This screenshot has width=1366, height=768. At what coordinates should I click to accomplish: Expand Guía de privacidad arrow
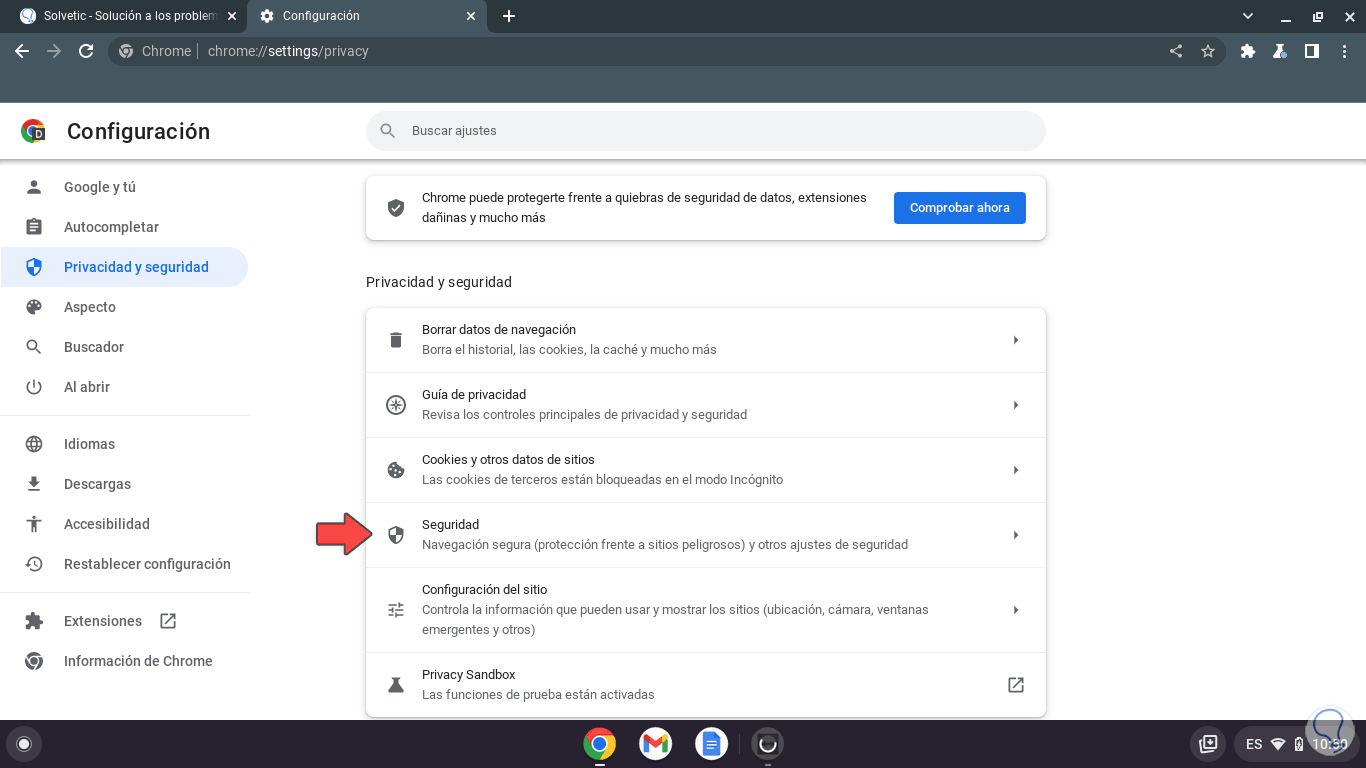coord(1016,405)
